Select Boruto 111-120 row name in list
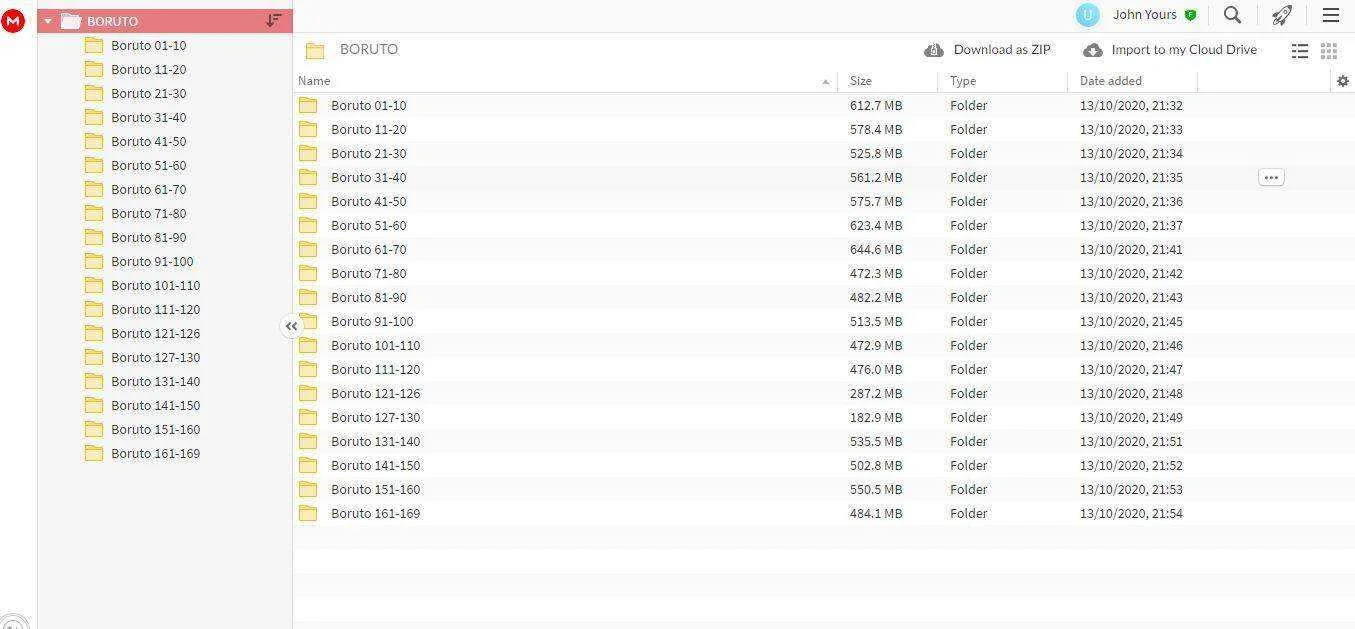The width and height of the screenshot is (1355, 629). (375, 369)
